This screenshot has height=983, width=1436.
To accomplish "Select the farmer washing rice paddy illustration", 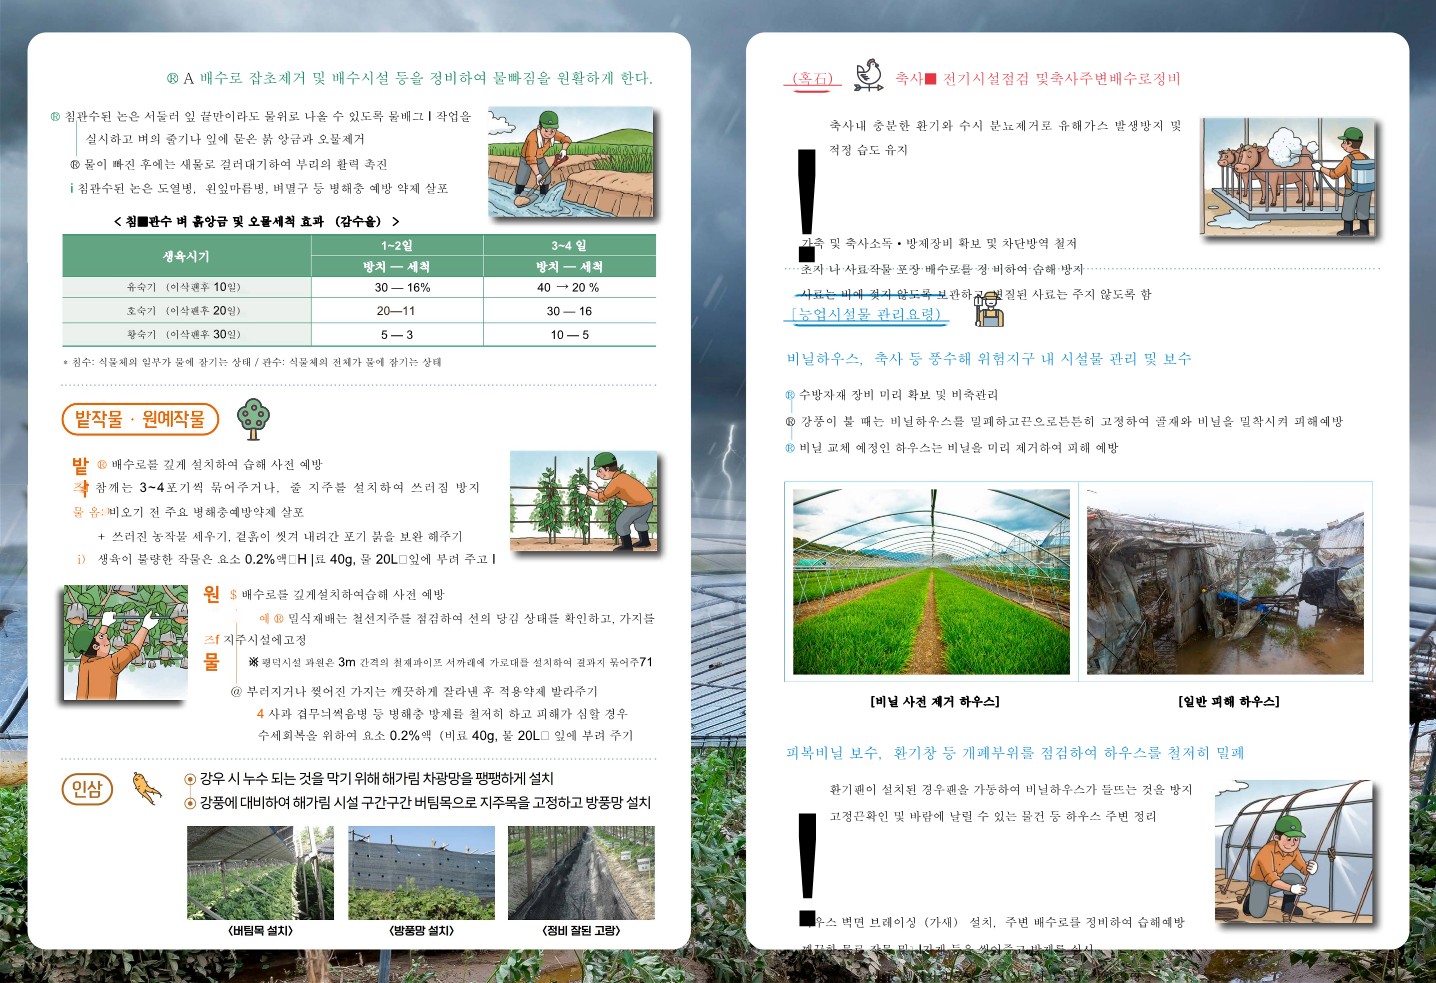I will (570, 163).
